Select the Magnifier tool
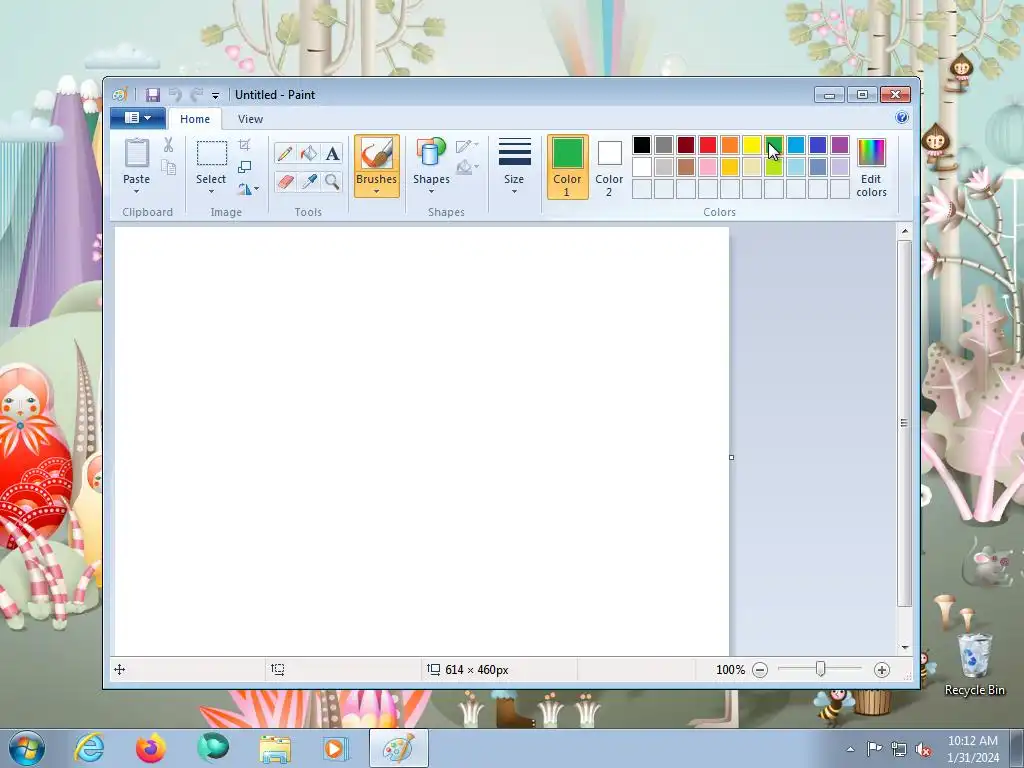 [x=332, y=181]
